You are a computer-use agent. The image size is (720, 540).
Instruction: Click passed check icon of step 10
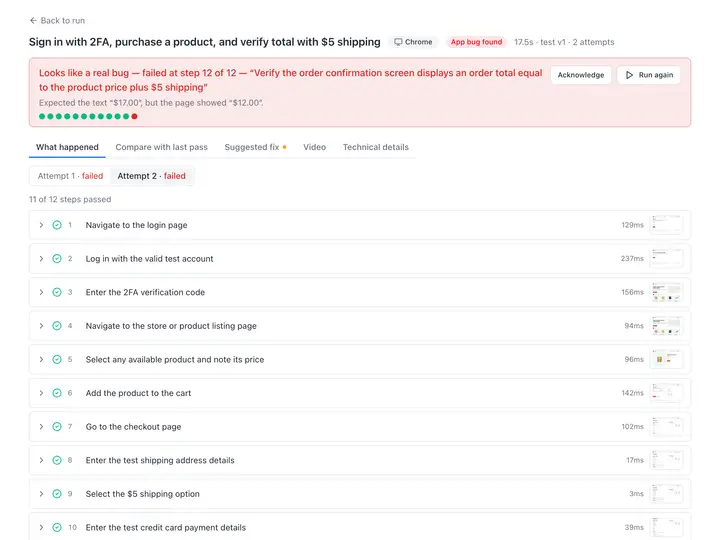click(x=57, y=527)
